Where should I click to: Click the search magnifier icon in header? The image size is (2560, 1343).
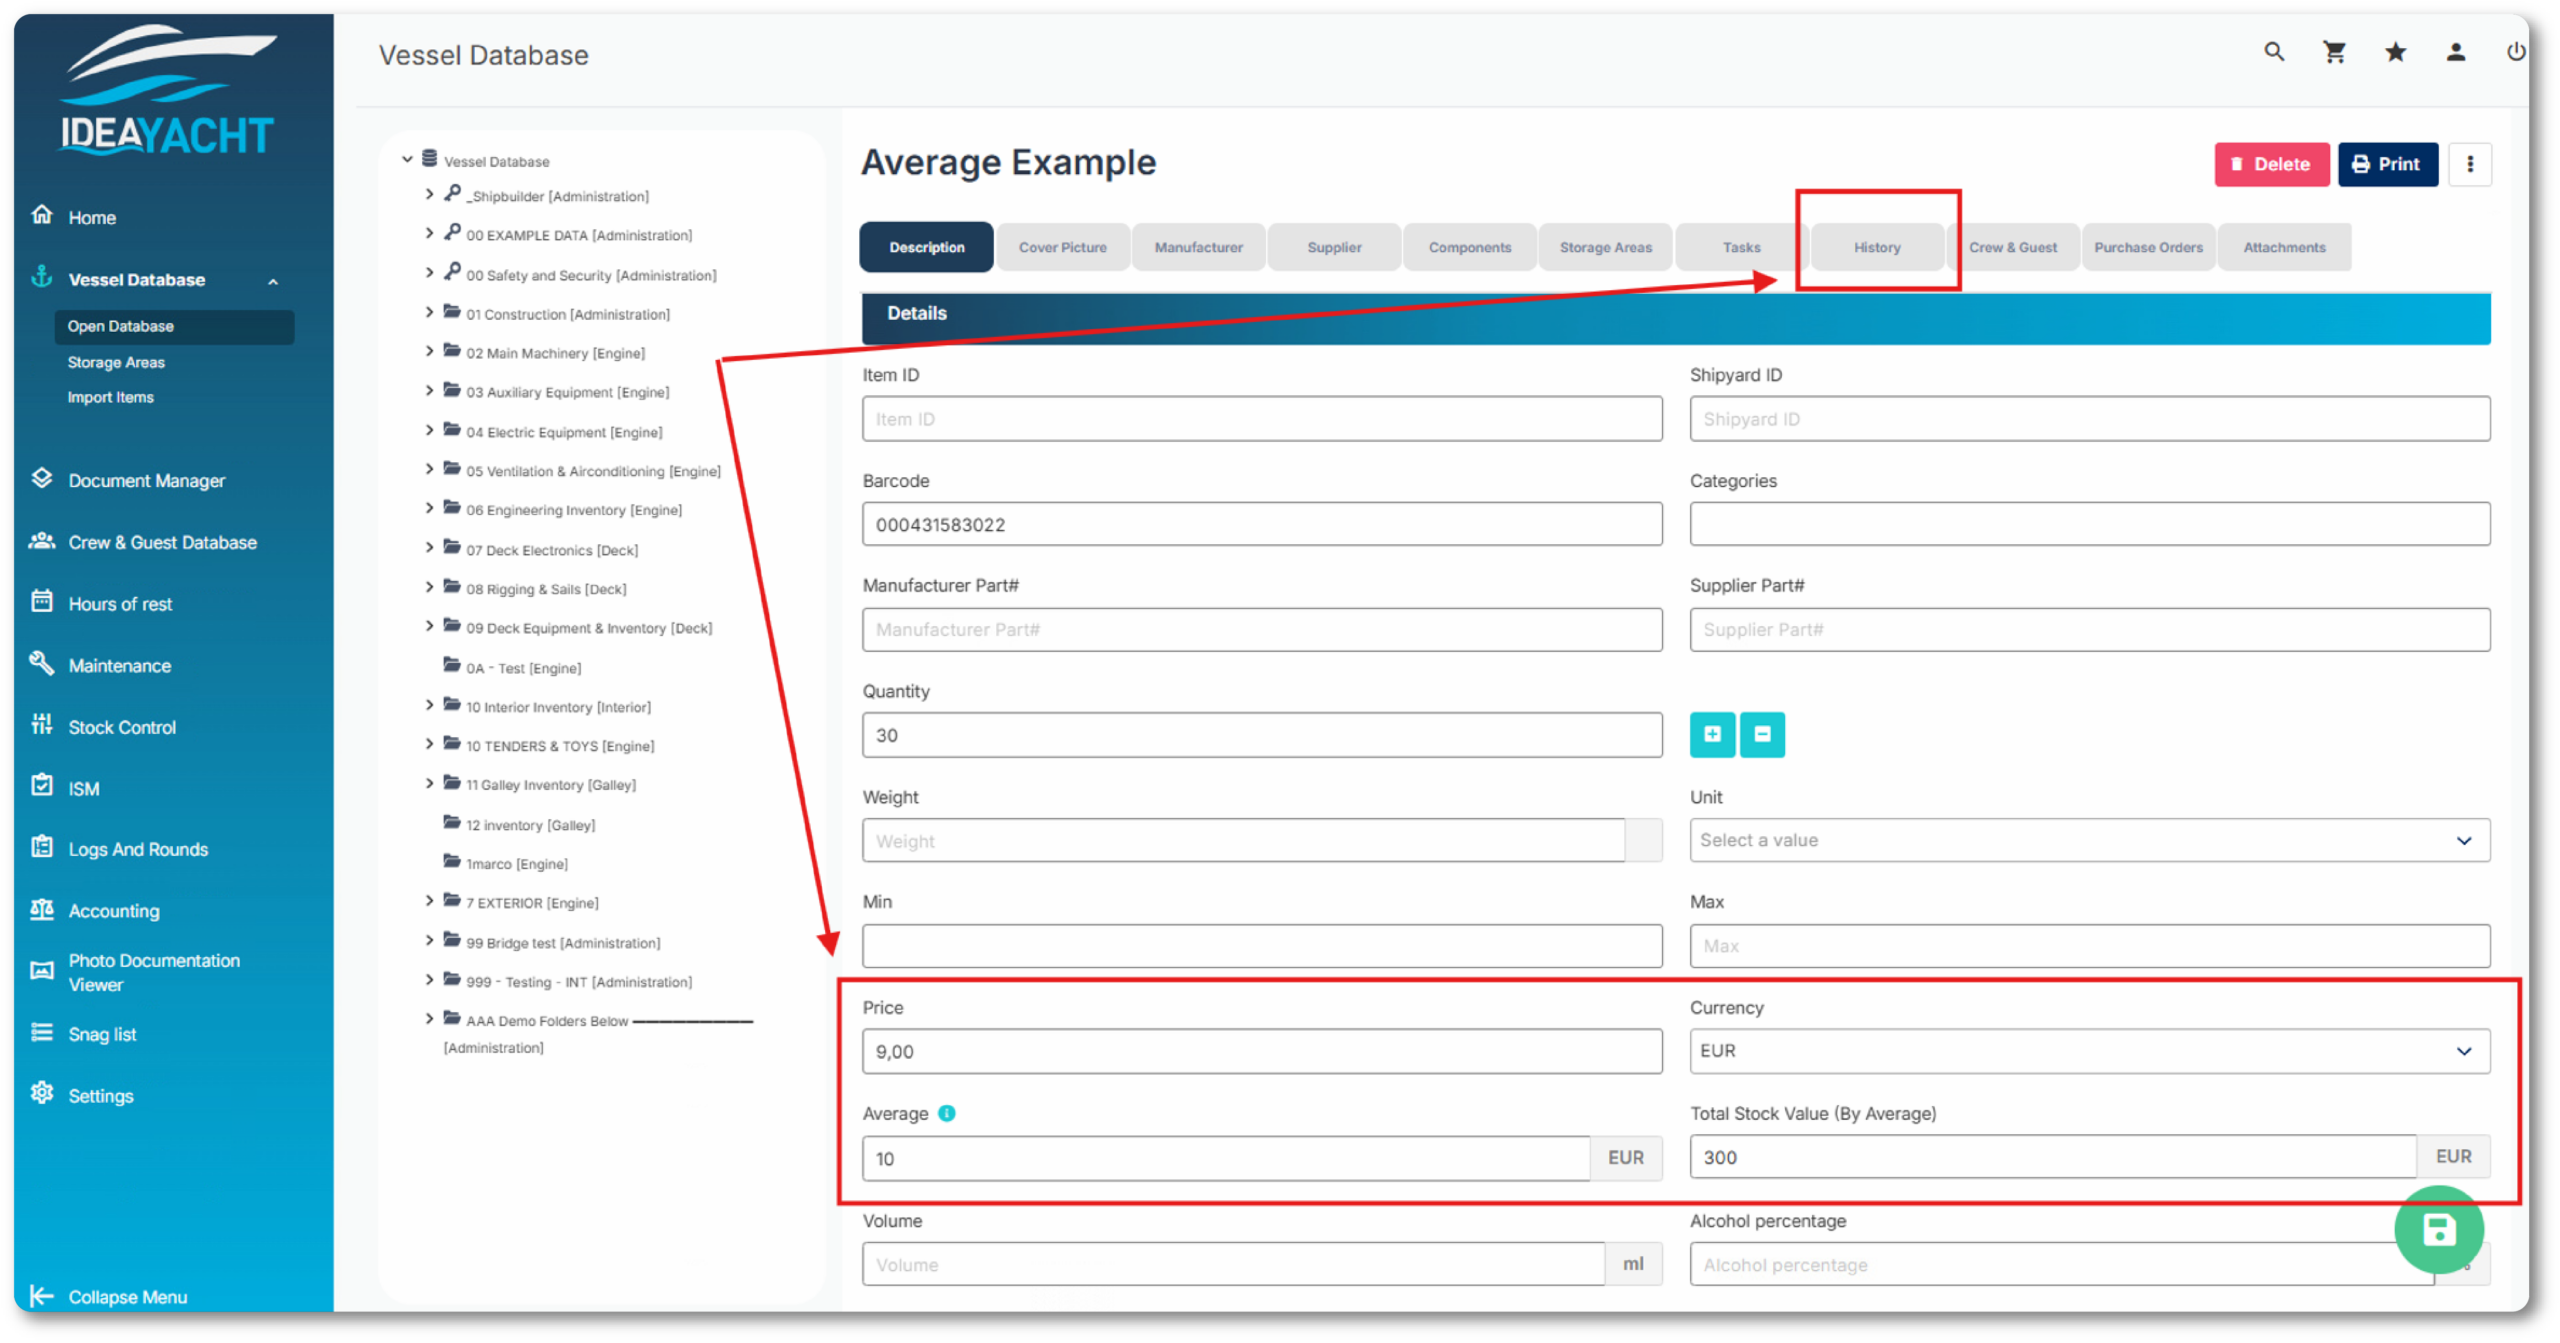tap(2274, 52)
